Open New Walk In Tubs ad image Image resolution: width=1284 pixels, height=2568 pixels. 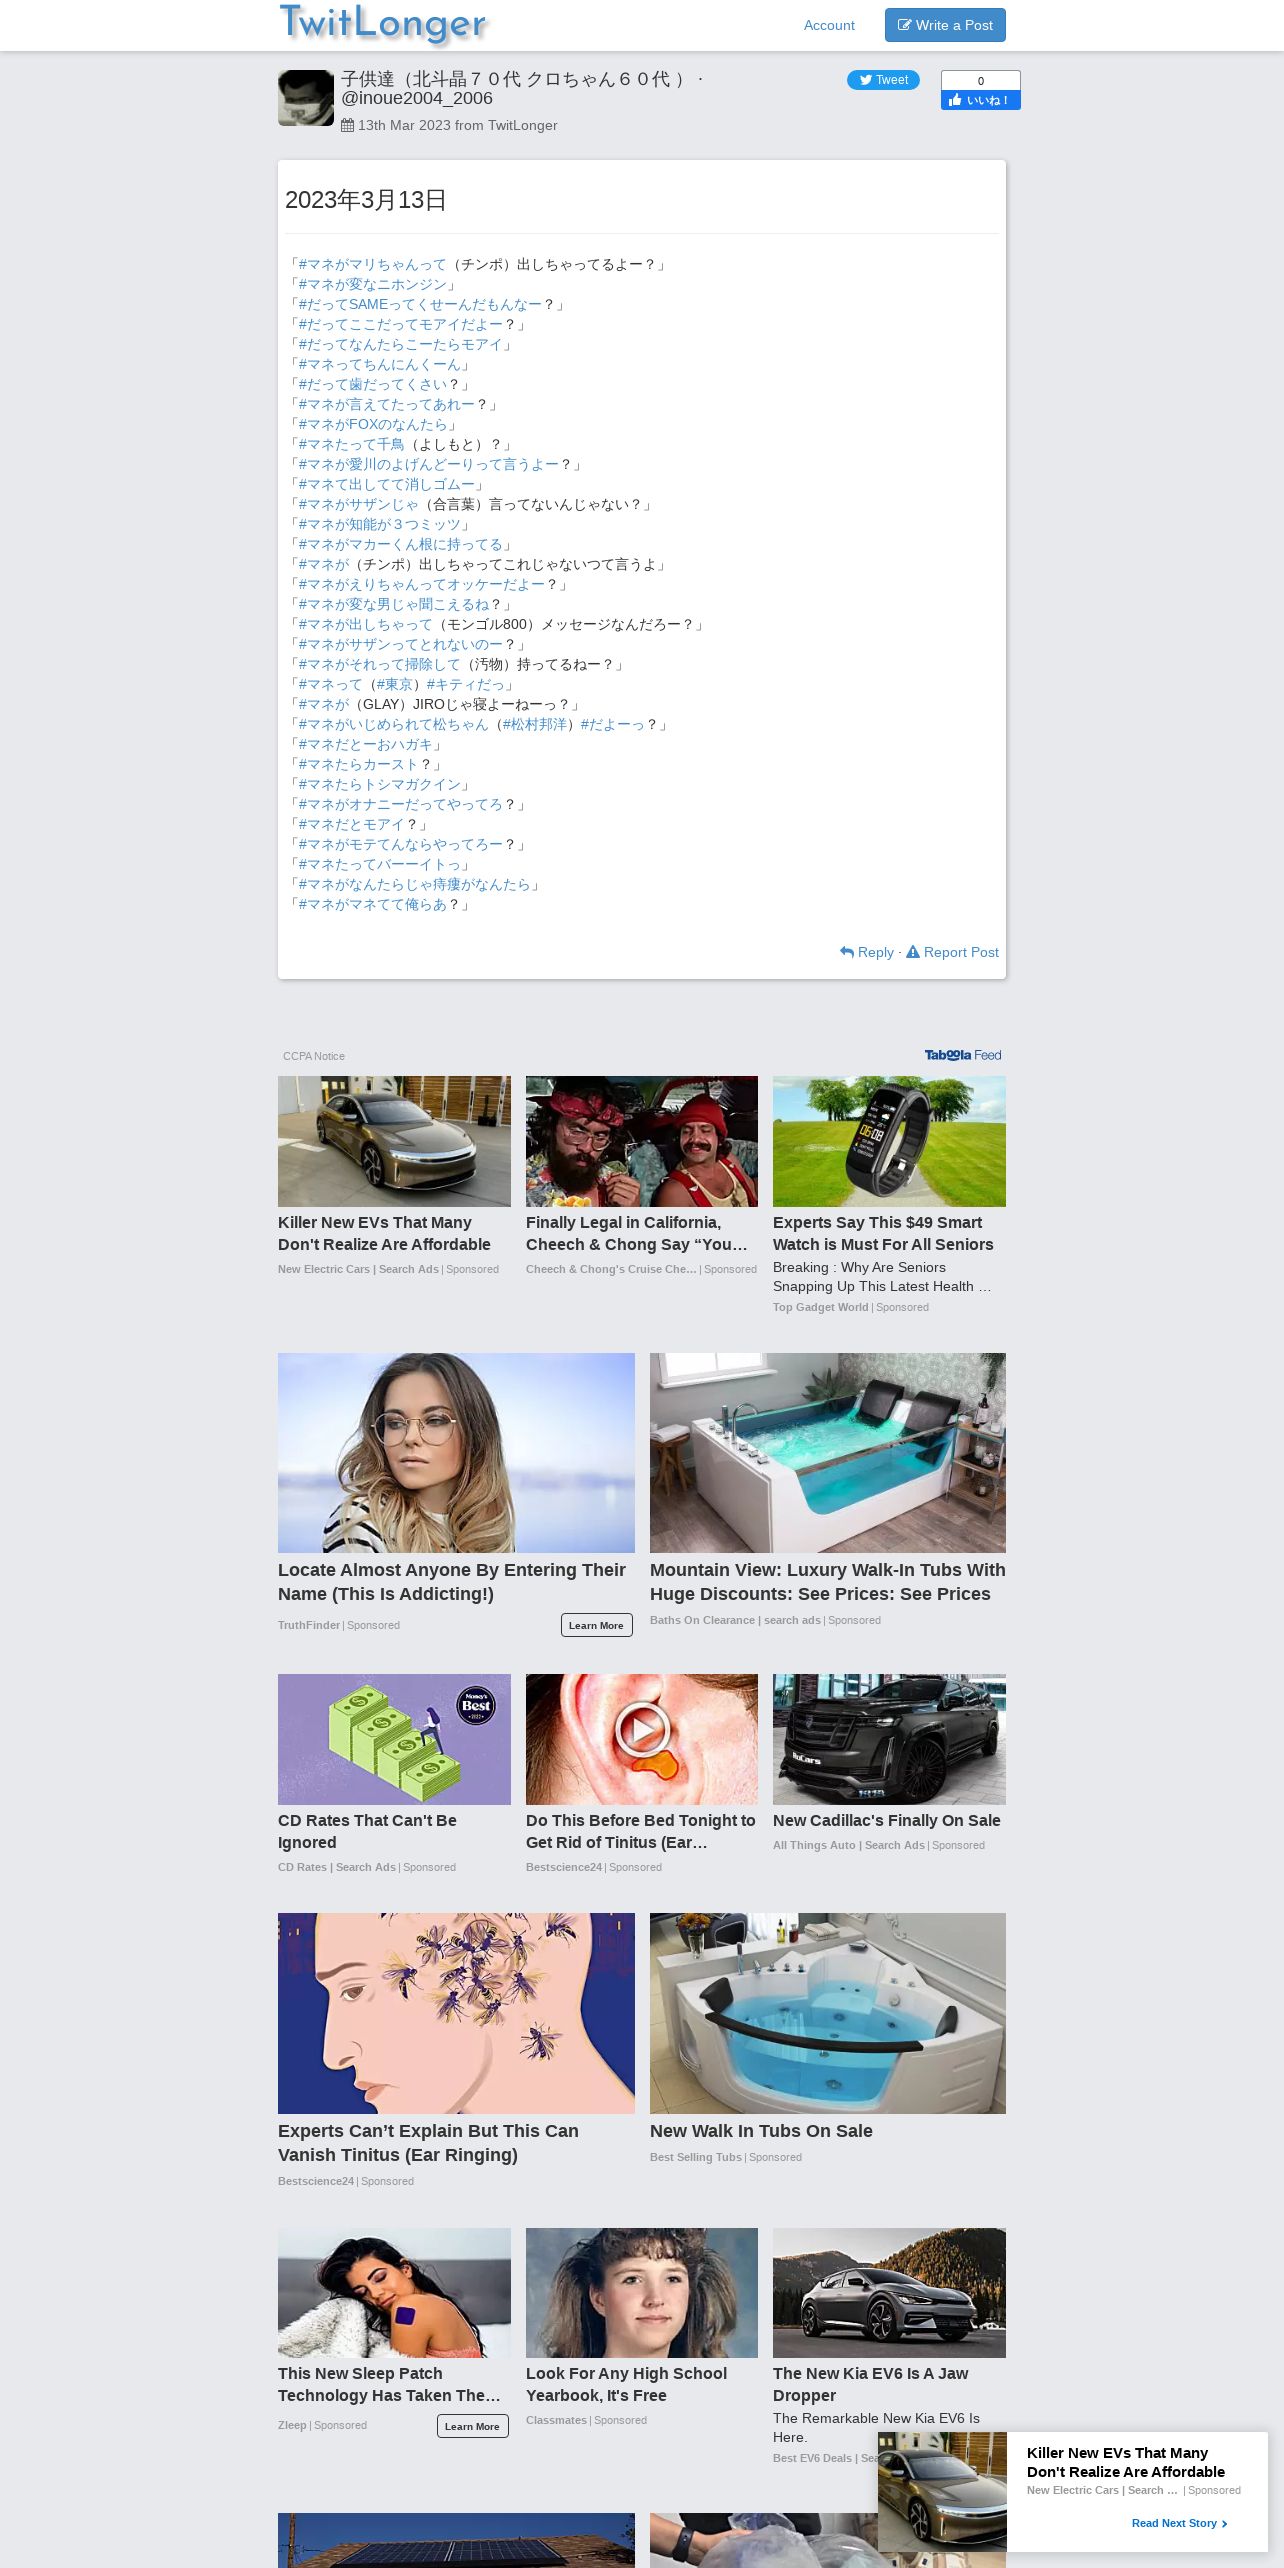click(828, 2013)
